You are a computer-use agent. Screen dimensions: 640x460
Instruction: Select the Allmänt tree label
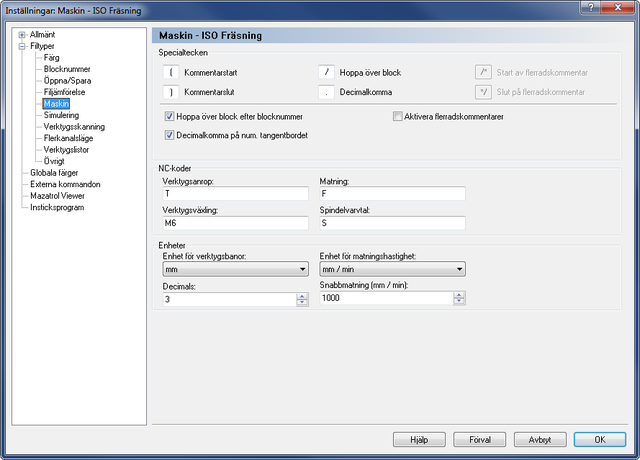click(42, 35)
